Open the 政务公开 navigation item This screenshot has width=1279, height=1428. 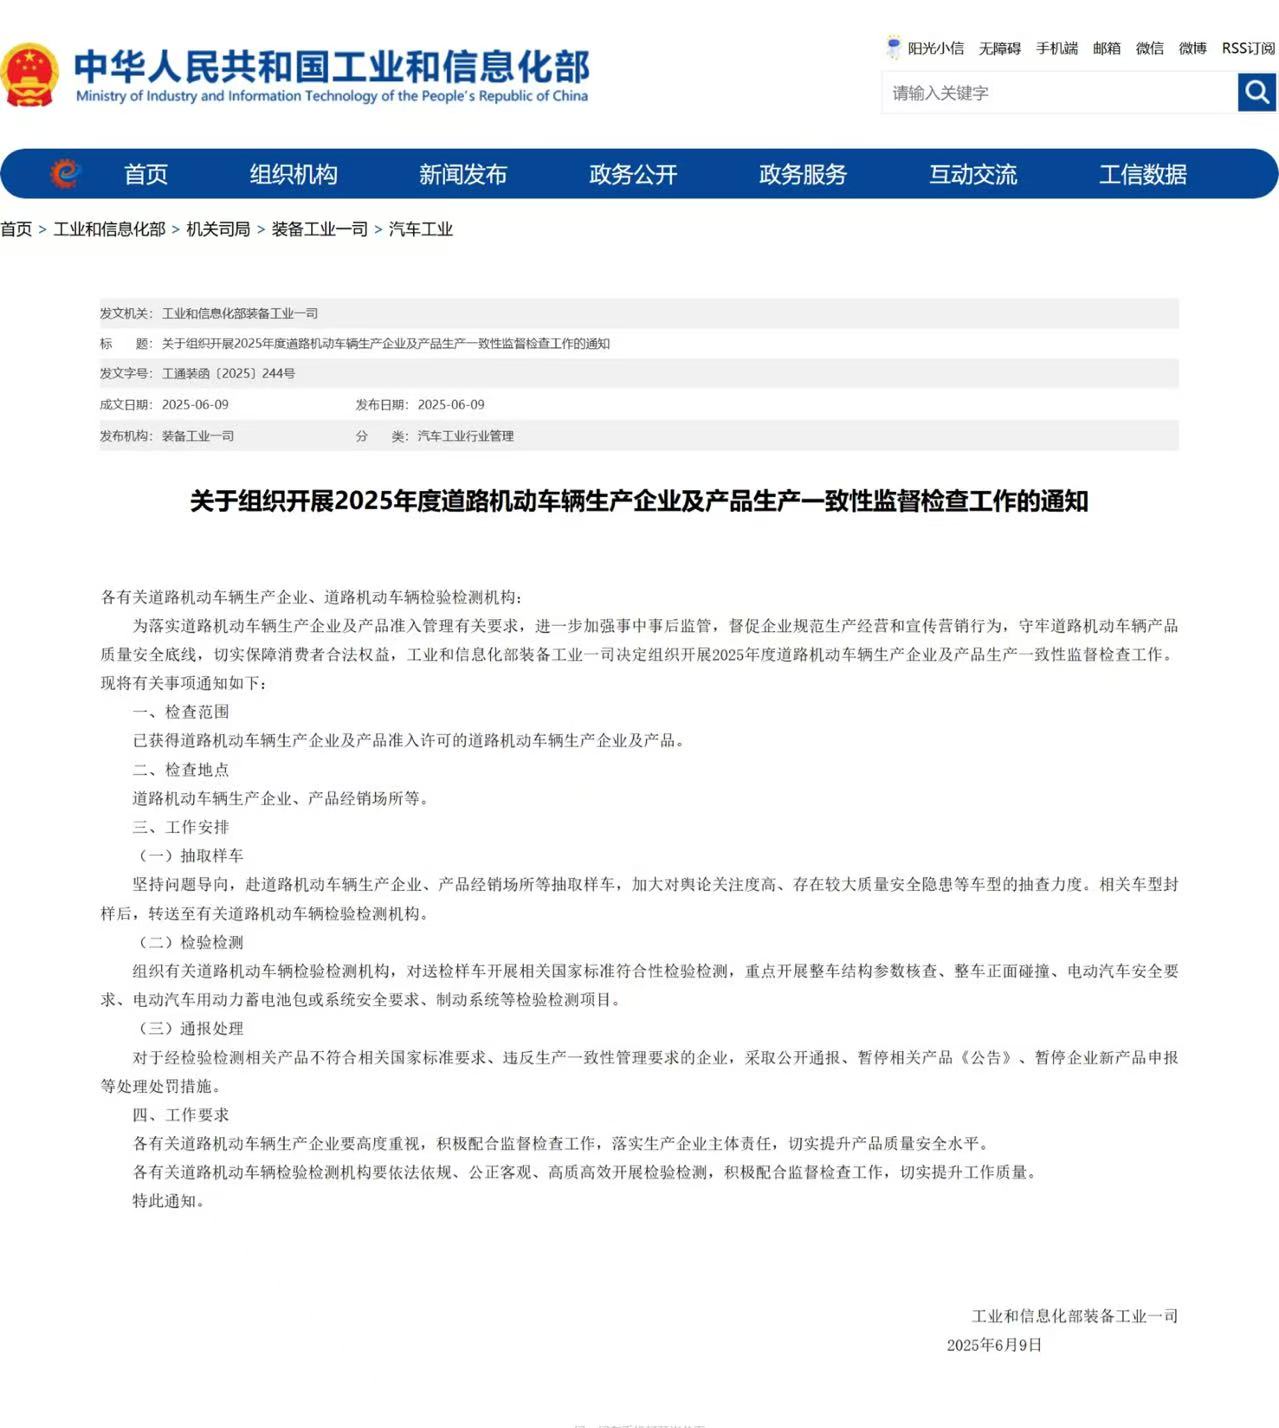tap(633, 174)
